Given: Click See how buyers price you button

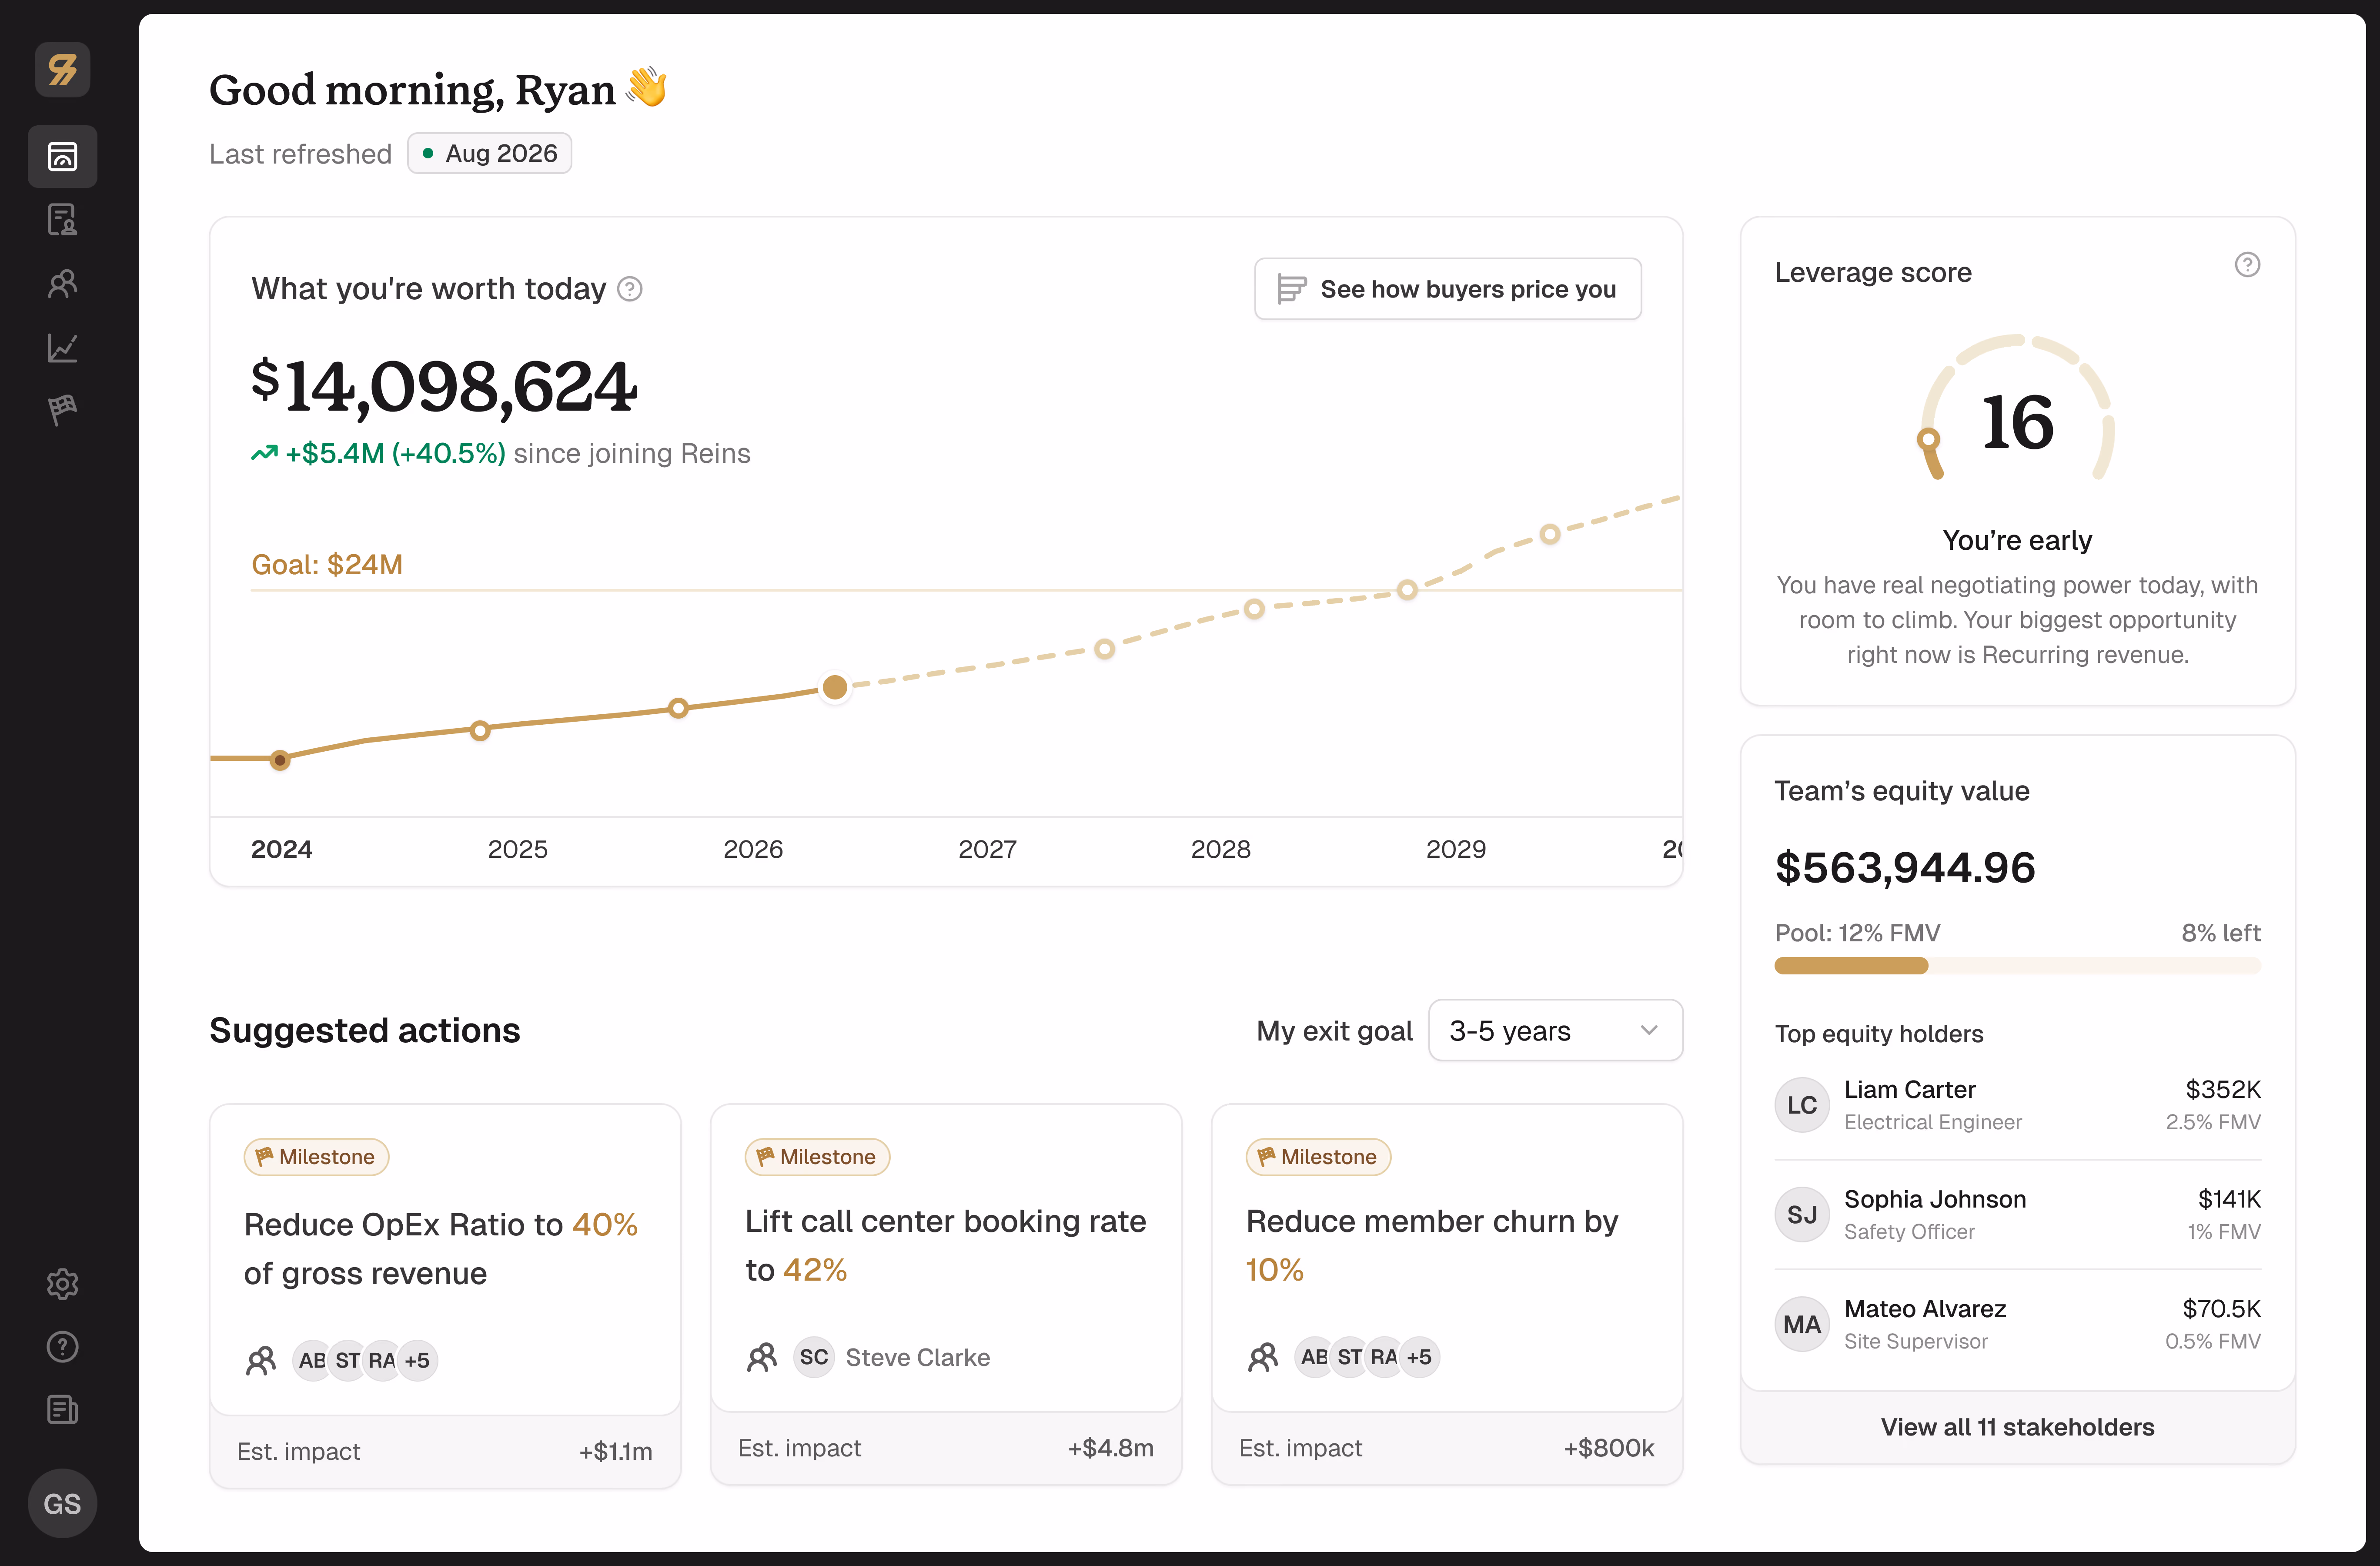Looking at the screenshot, I should (x=1447, y=289).
